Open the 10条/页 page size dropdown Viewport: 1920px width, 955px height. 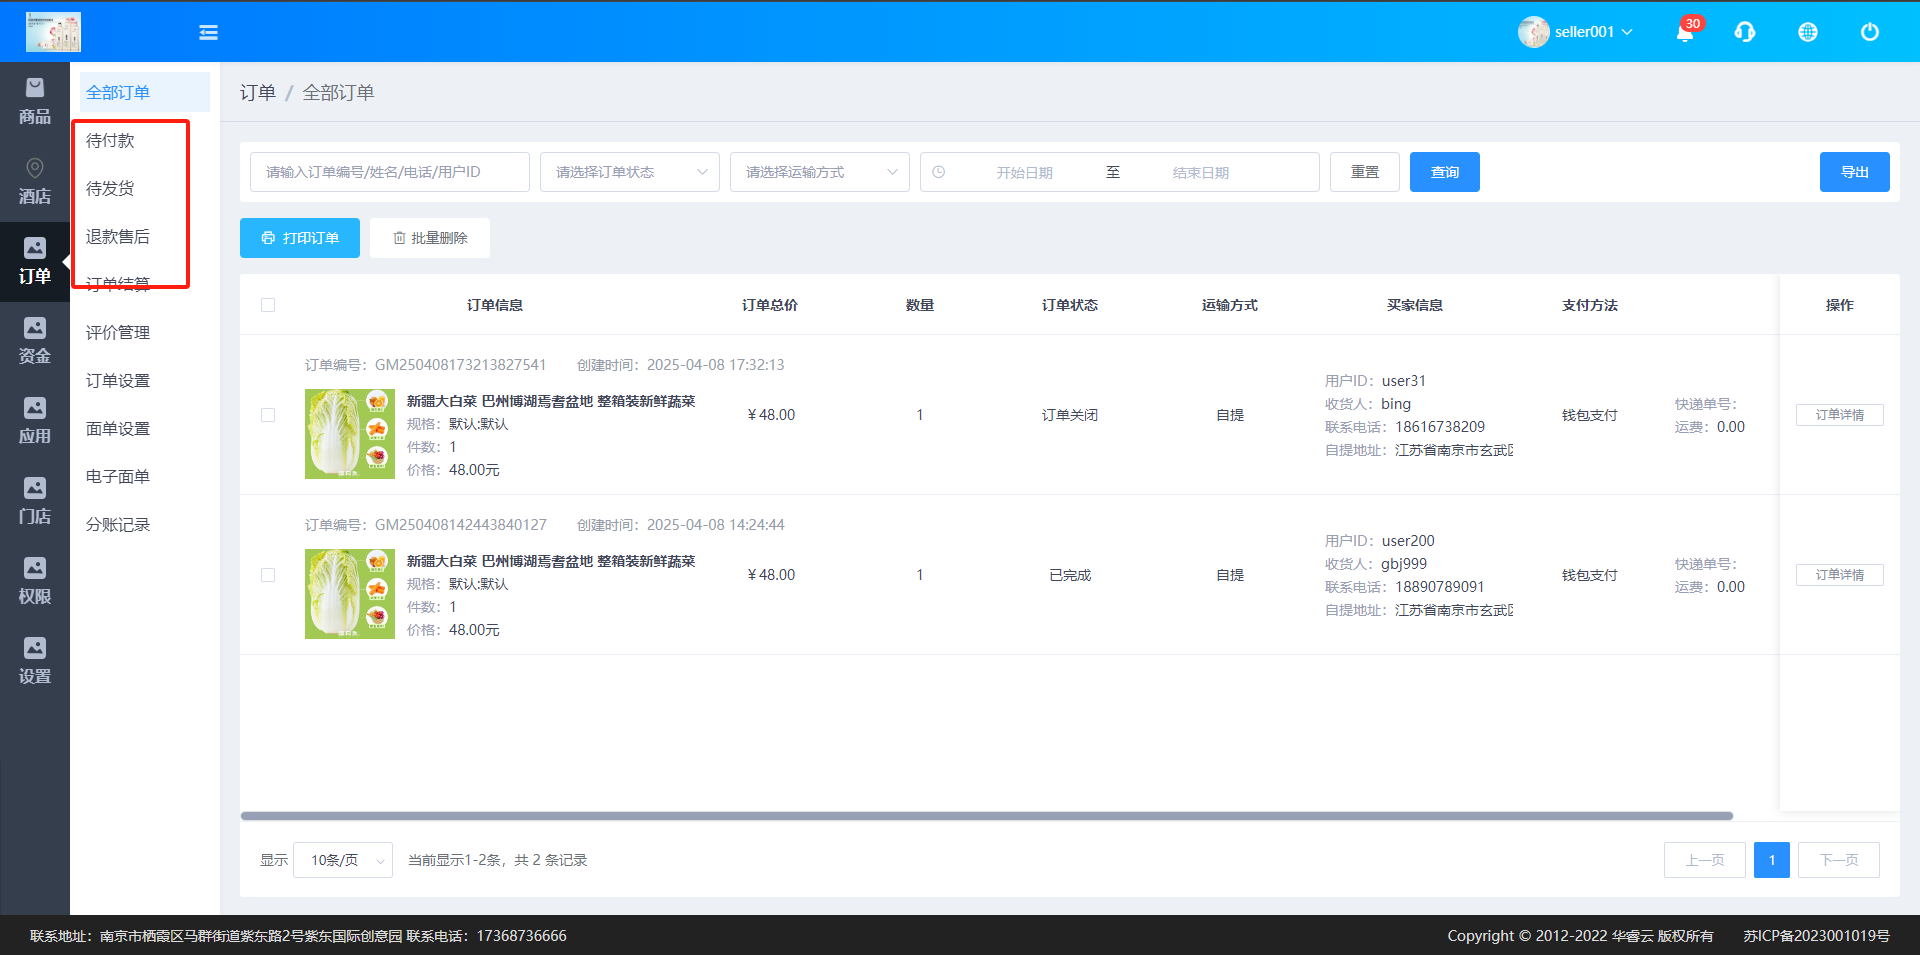point(343,860)
